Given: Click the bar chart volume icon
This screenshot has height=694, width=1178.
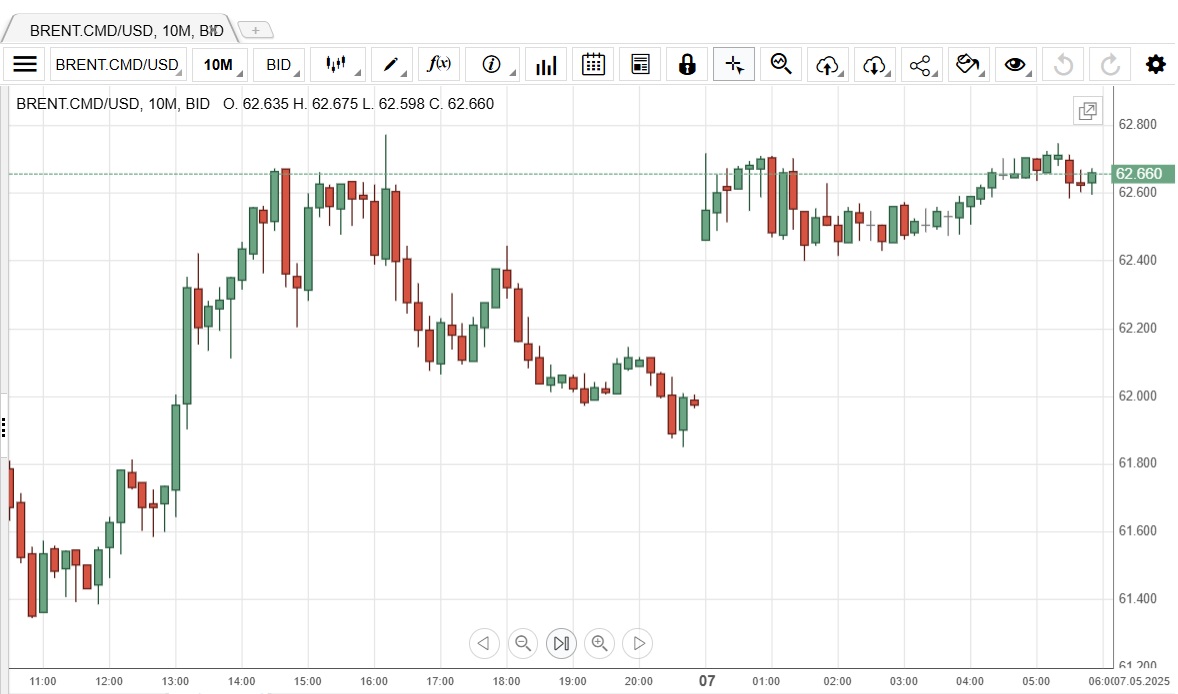Looking at the screenshot, I should pos(546,65).
